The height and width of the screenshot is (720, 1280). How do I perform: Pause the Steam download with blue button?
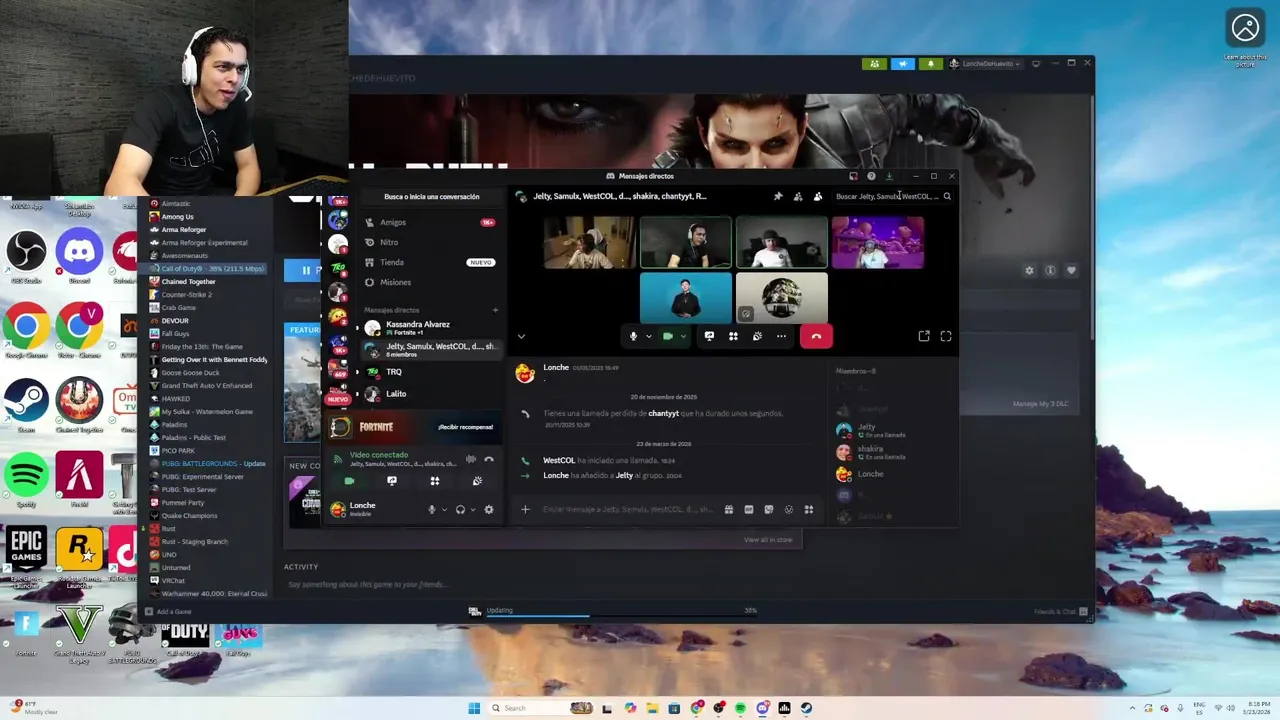coord(303,270)
